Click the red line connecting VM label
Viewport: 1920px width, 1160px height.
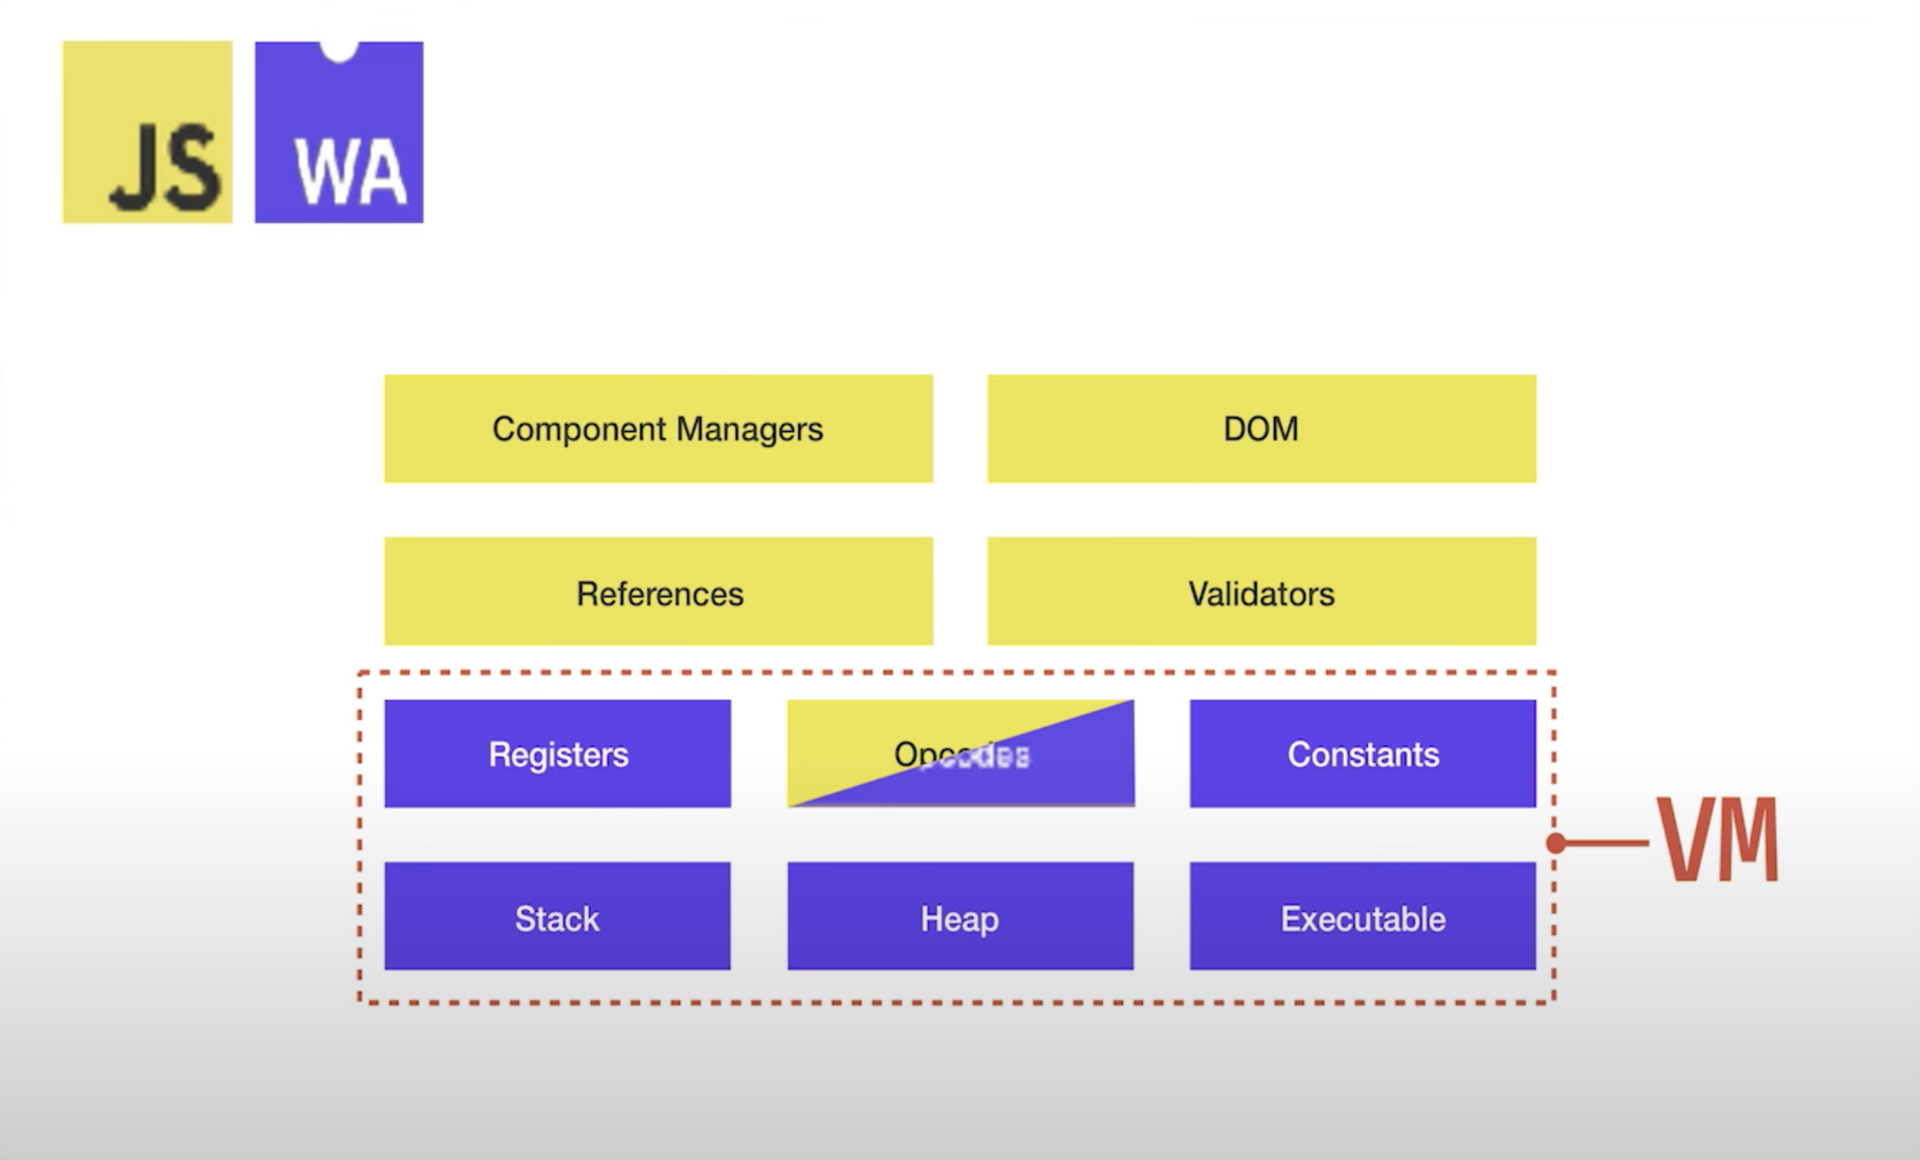click(1605, 843)
